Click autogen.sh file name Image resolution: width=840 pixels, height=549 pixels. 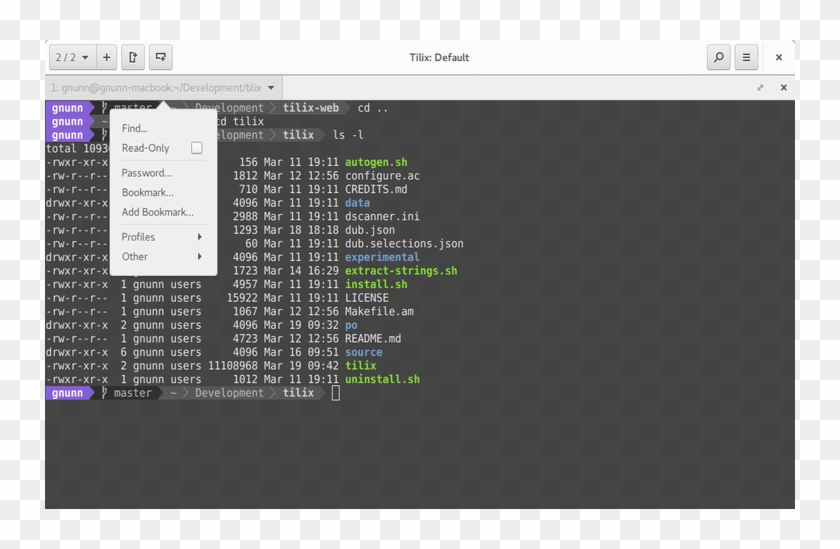coord(376,162)
